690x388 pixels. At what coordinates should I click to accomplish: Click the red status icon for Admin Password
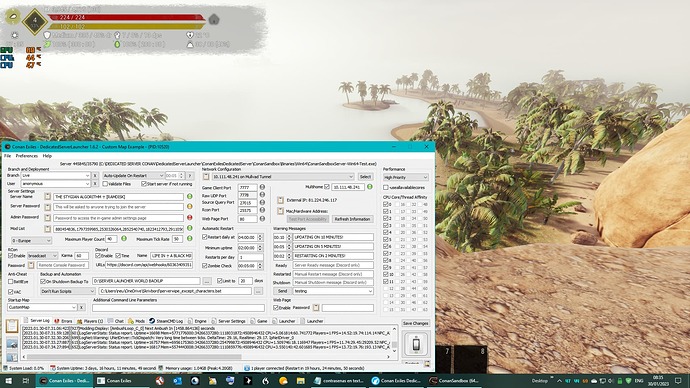[x=190, y=217]
